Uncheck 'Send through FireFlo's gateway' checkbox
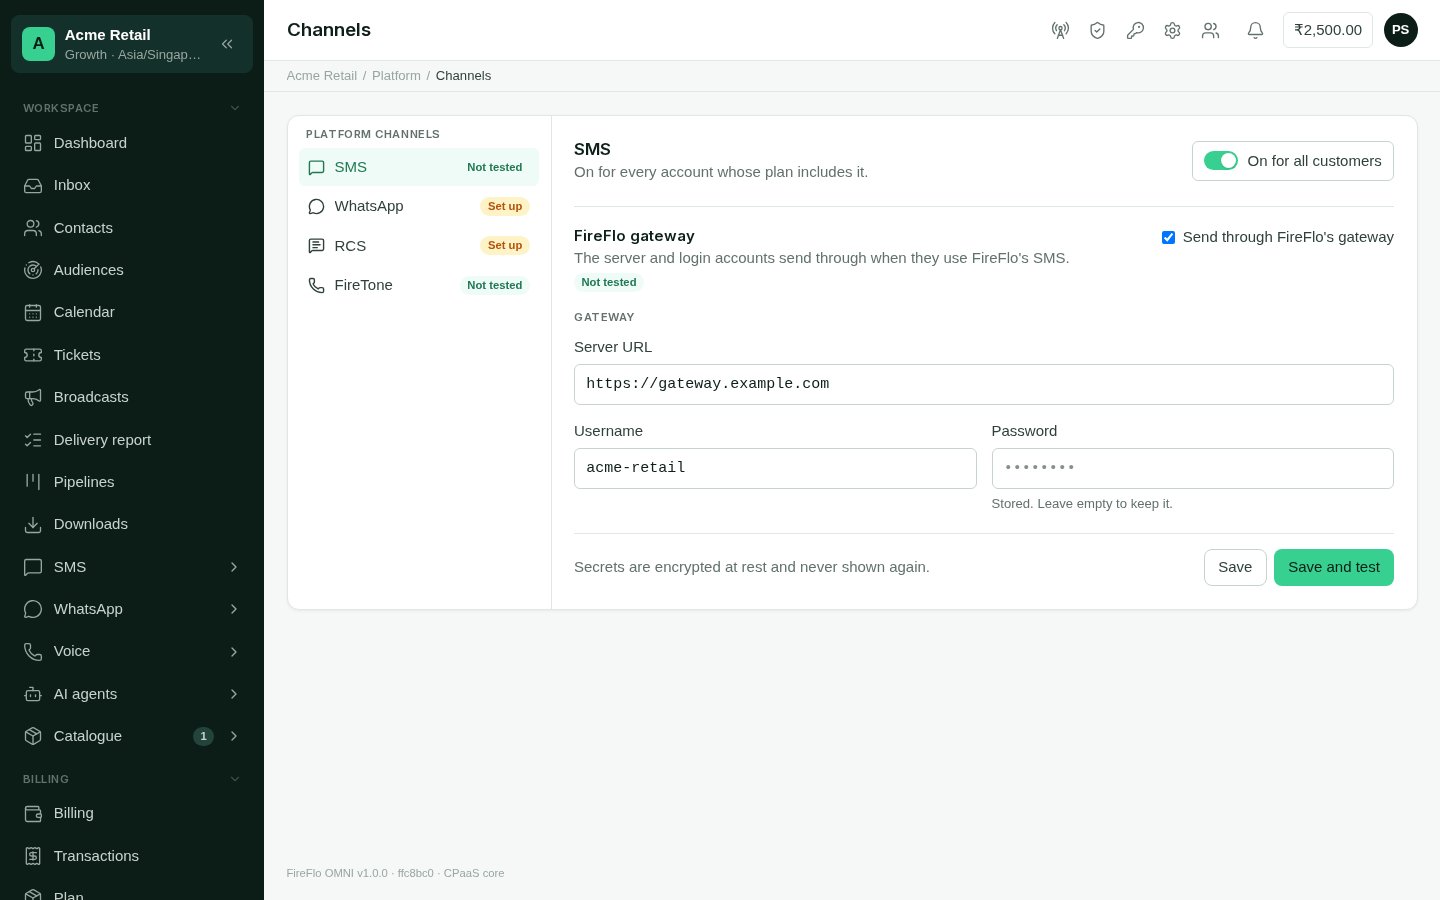This screenshot has width=1440, height=900. (1168, 237)
